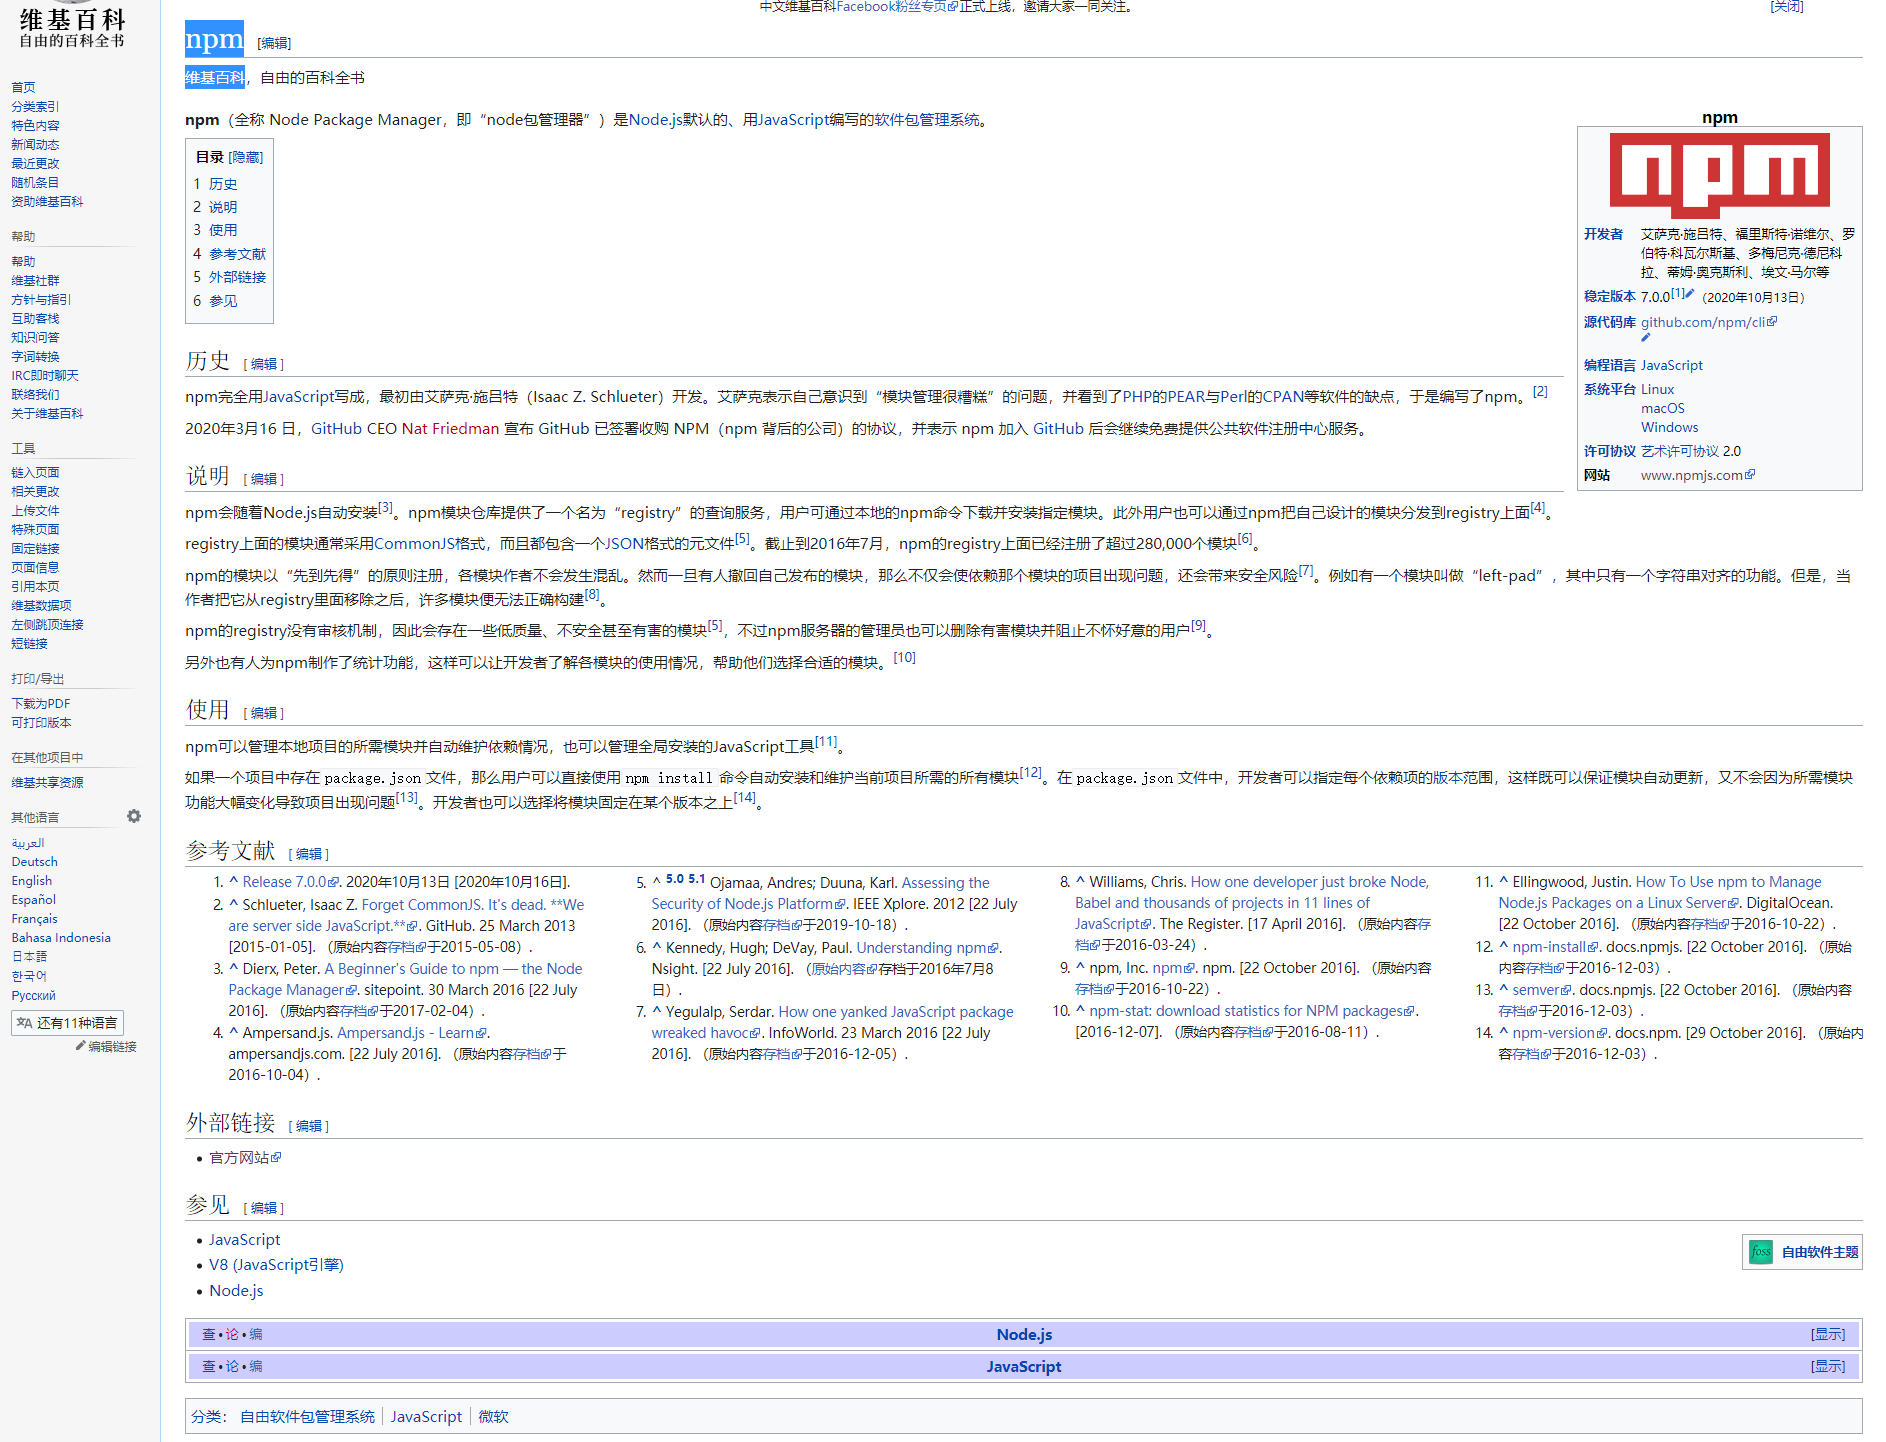This screenshot has width=1886, height=1442.
Task: Jump to 参考文献 in table of contents
Action: 237,254
